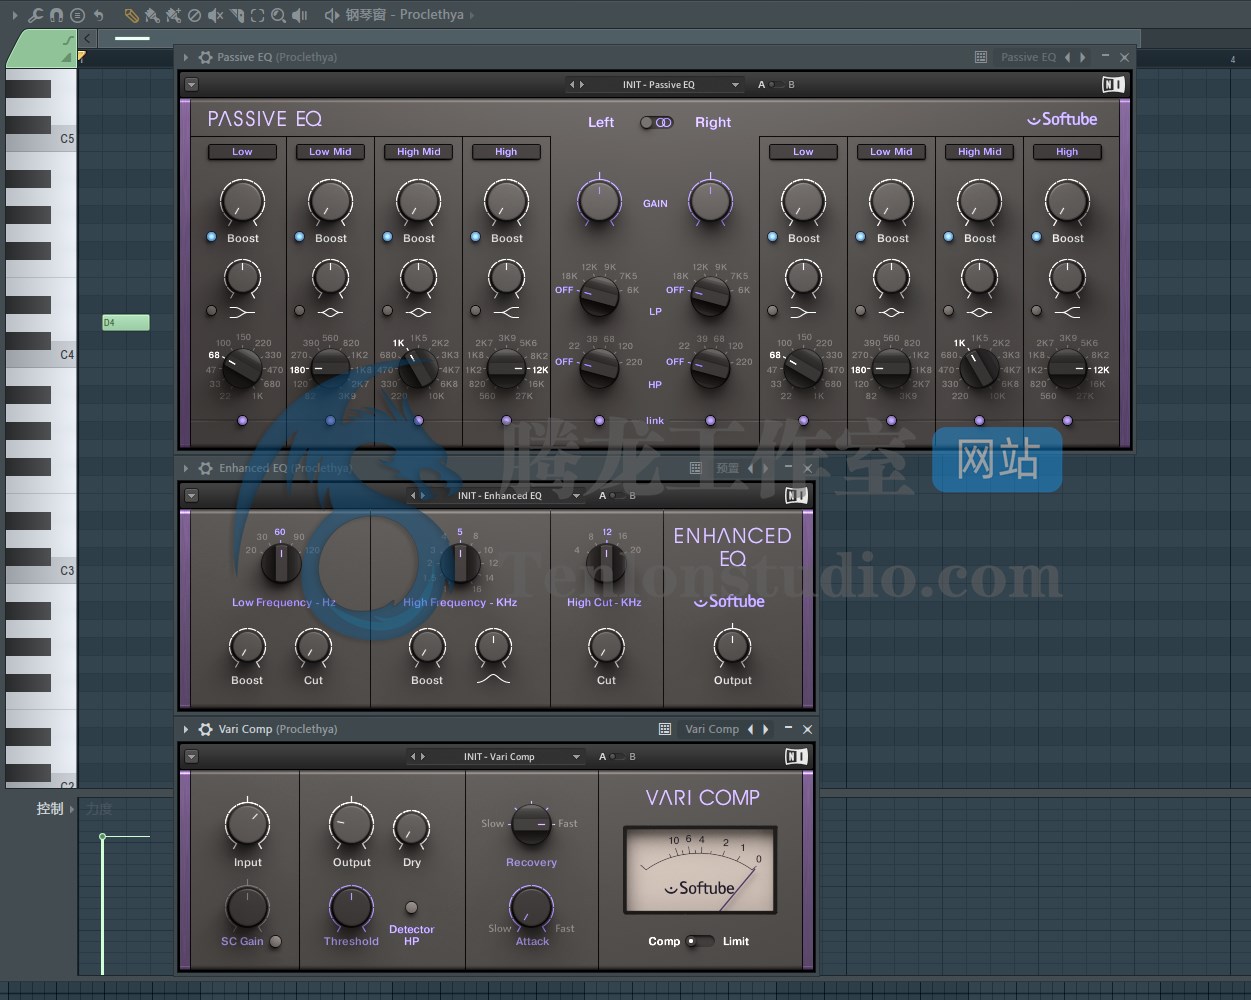Click the circular menu icon in piano roll toolbar
The width and height of the screenshot is (1251, 1000).
click(x=77, y=15)
